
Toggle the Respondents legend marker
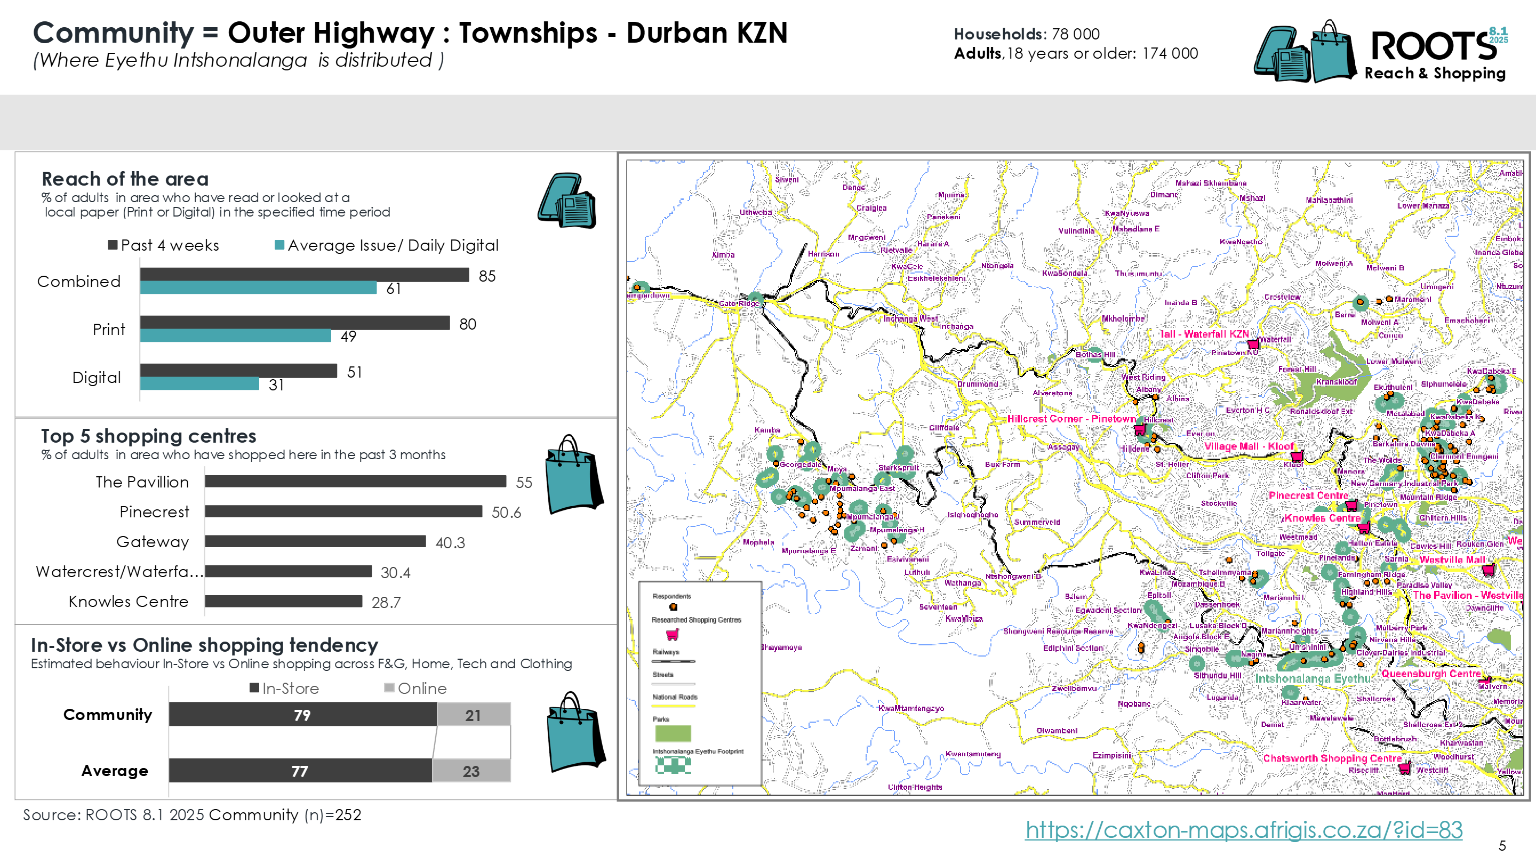(x=673, y=606)
